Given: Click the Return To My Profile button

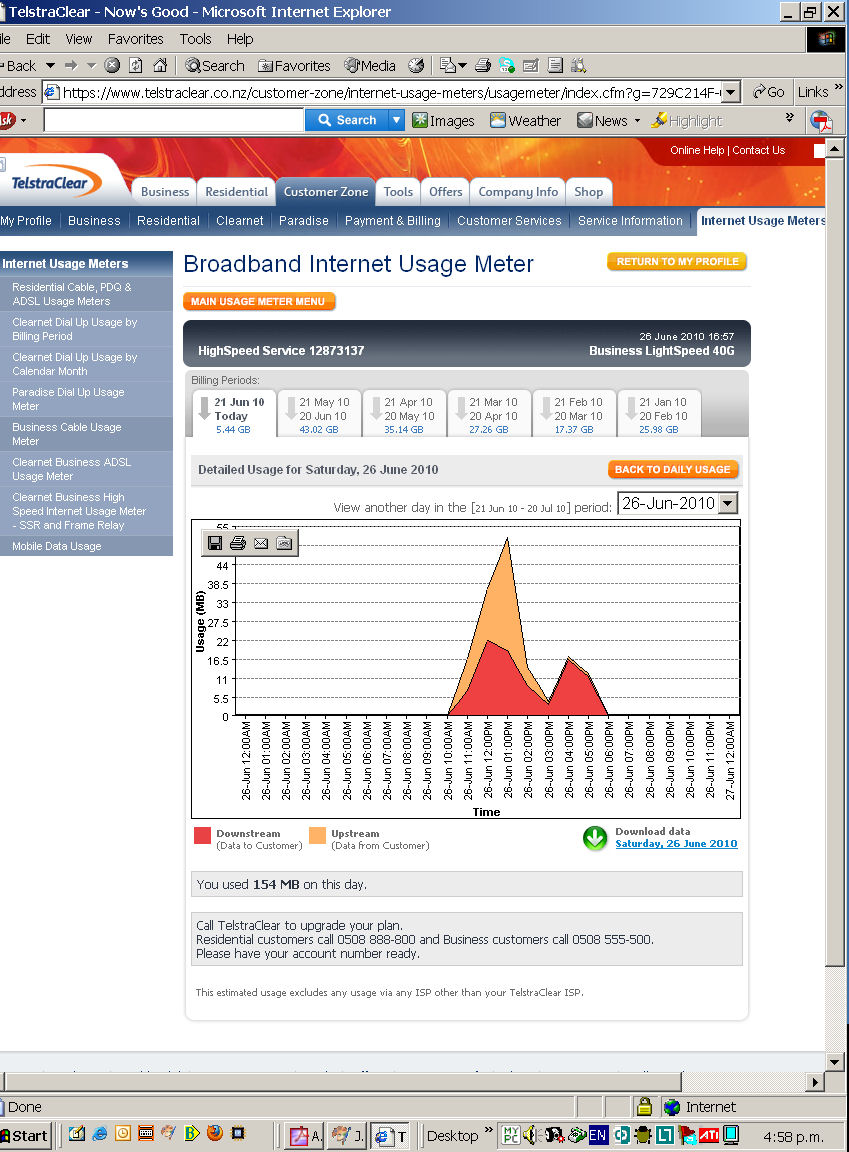Looking at the screenshot, I should coord(677,262).
